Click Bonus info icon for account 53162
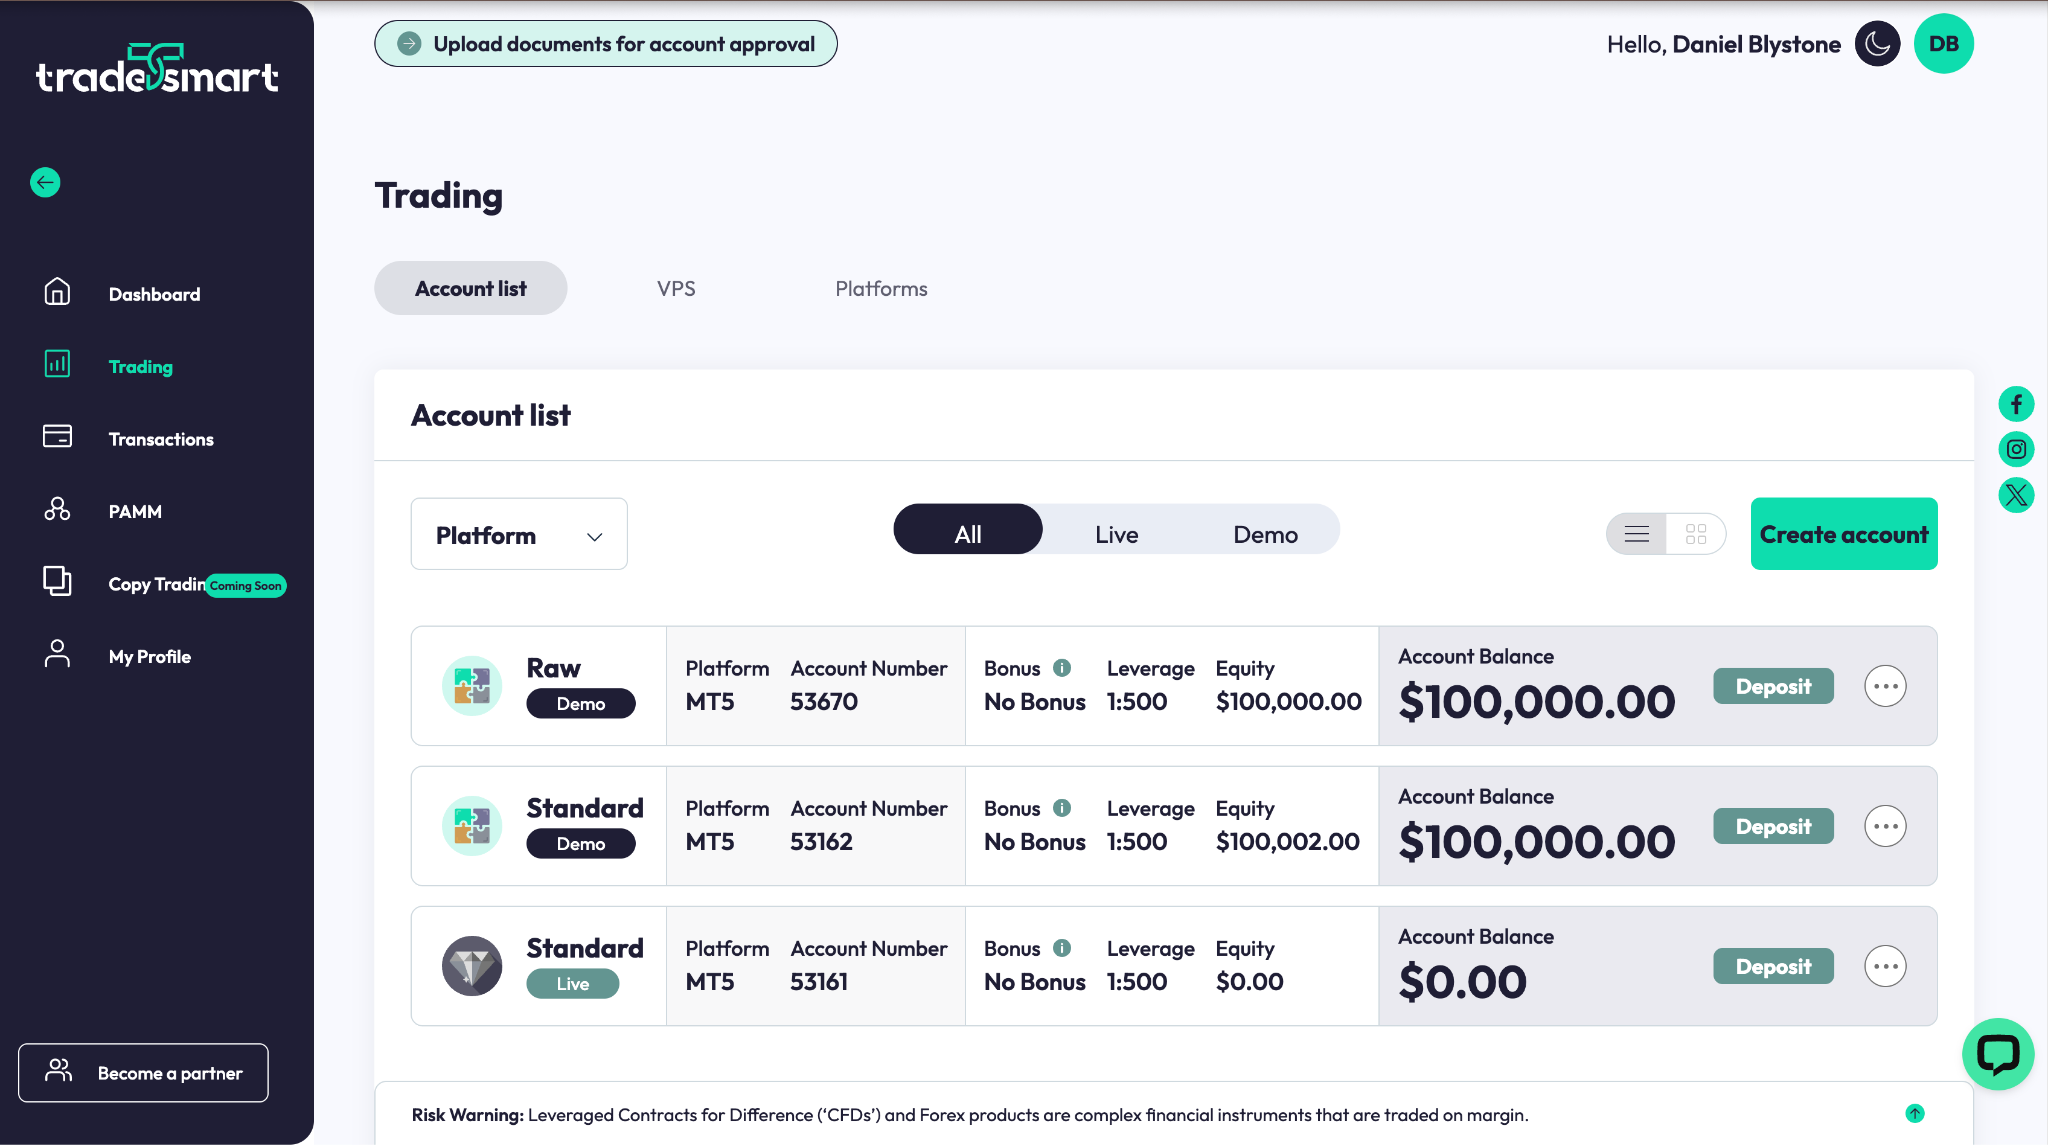Viewport: 2048px width, 1145px height. (x=1062, y=808)
